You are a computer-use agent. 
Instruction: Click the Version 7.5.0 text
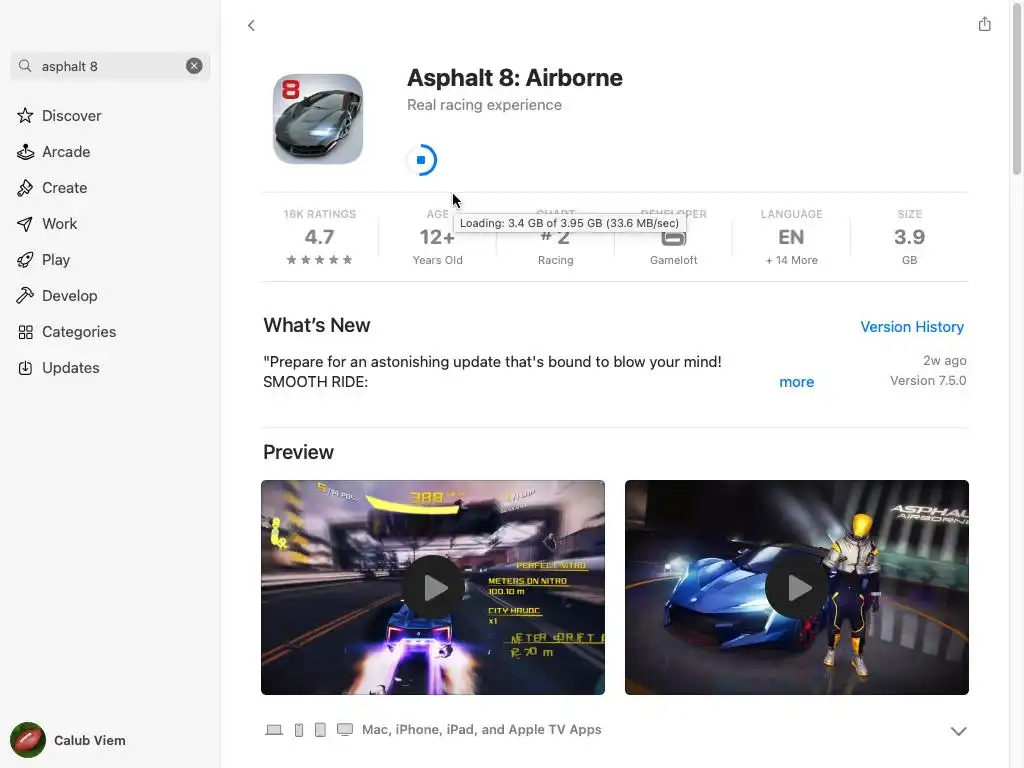tap(928, 381)
